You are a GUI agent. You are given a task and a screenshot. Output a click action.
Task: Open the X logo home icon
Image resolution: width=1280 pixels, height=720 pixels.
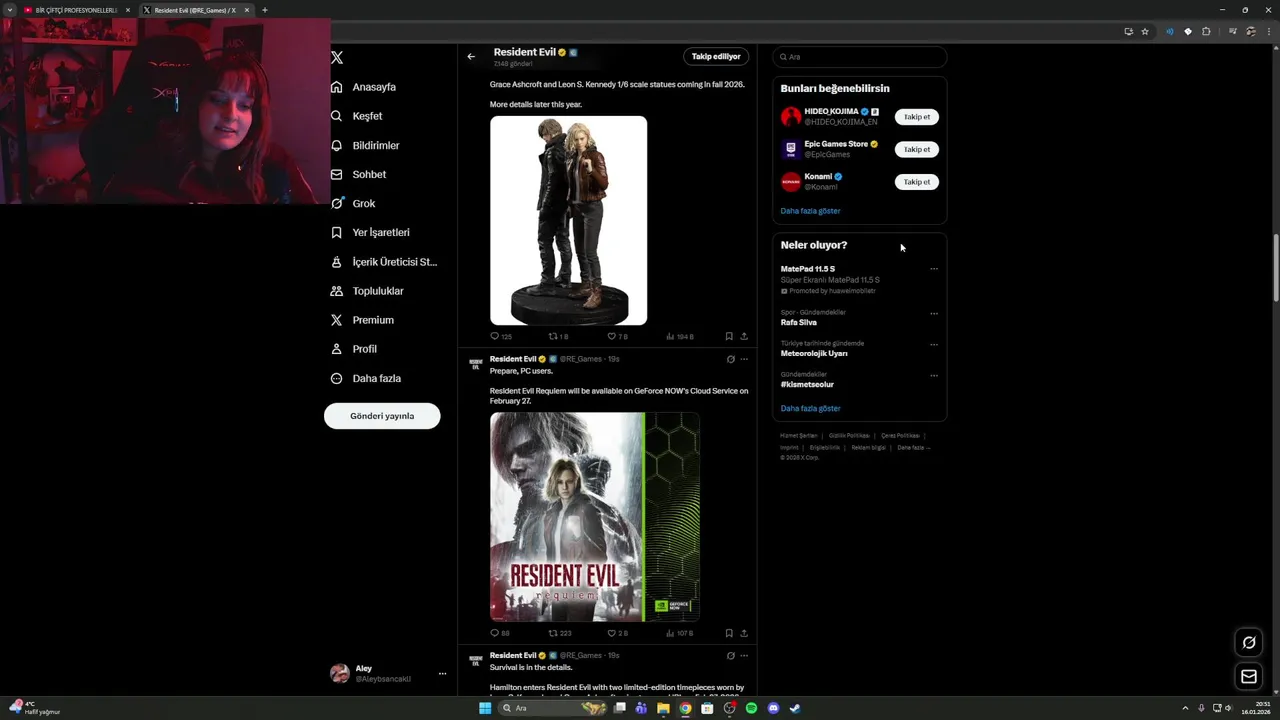337,58
